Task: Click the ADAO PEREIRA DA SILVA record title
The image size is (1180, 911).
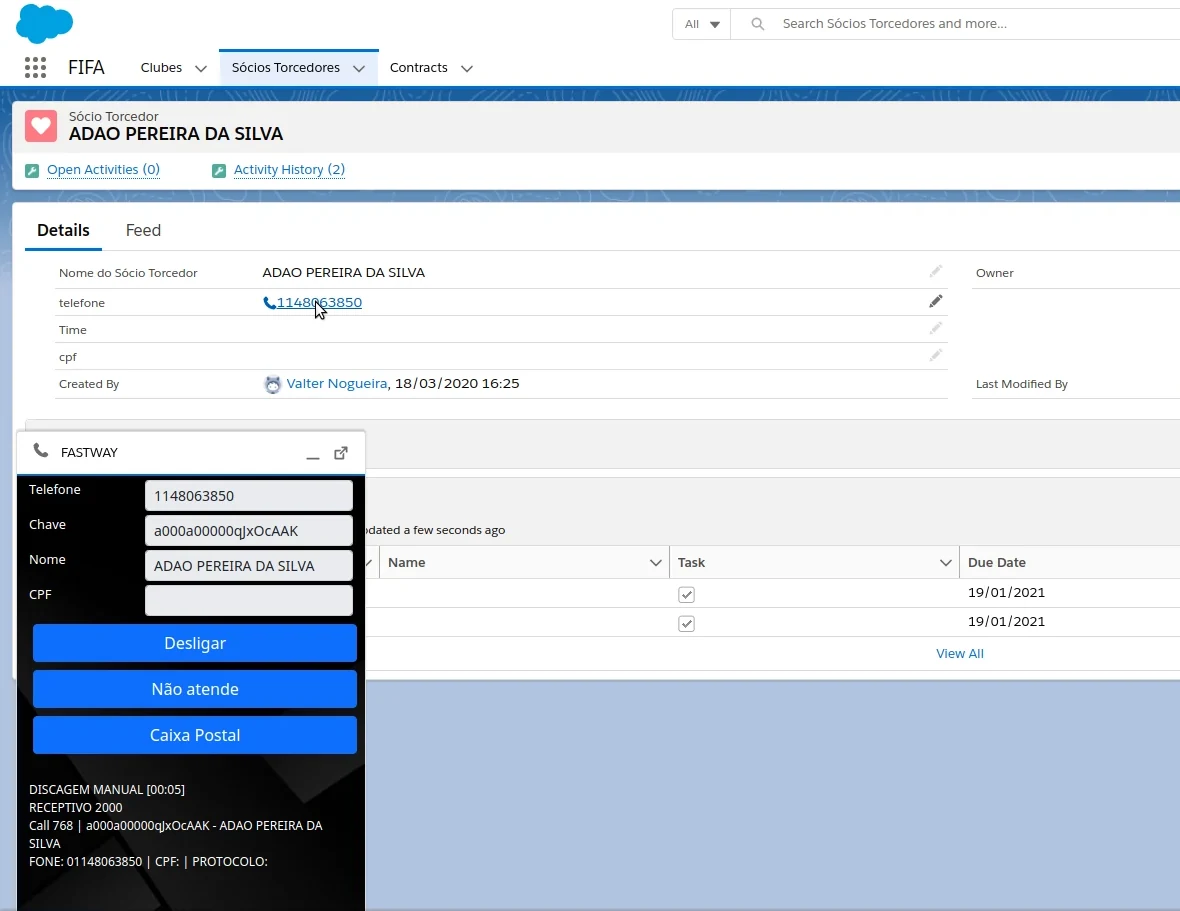Action: click(x=176, y=134)
